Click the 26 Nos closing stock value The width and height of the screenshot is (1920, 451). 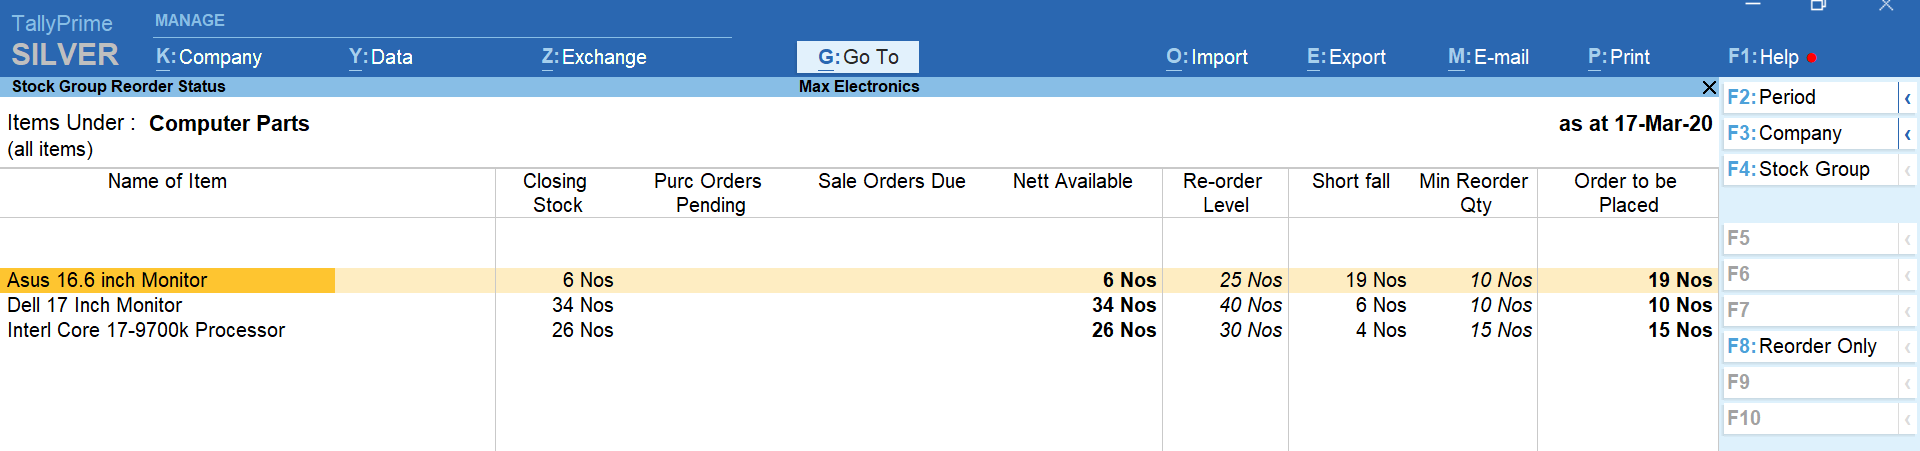click(583, 330)
